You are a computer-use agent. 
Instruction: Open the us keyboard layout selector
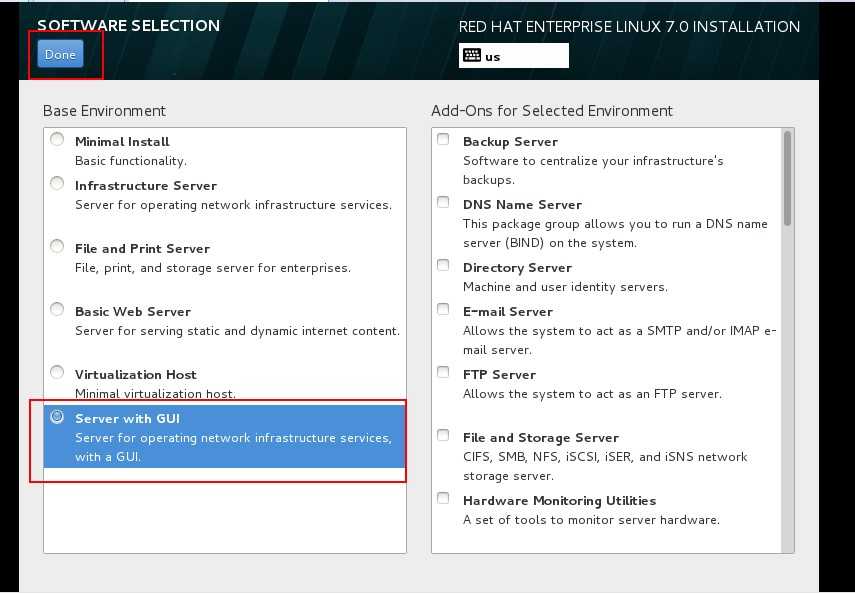point(514,56)
